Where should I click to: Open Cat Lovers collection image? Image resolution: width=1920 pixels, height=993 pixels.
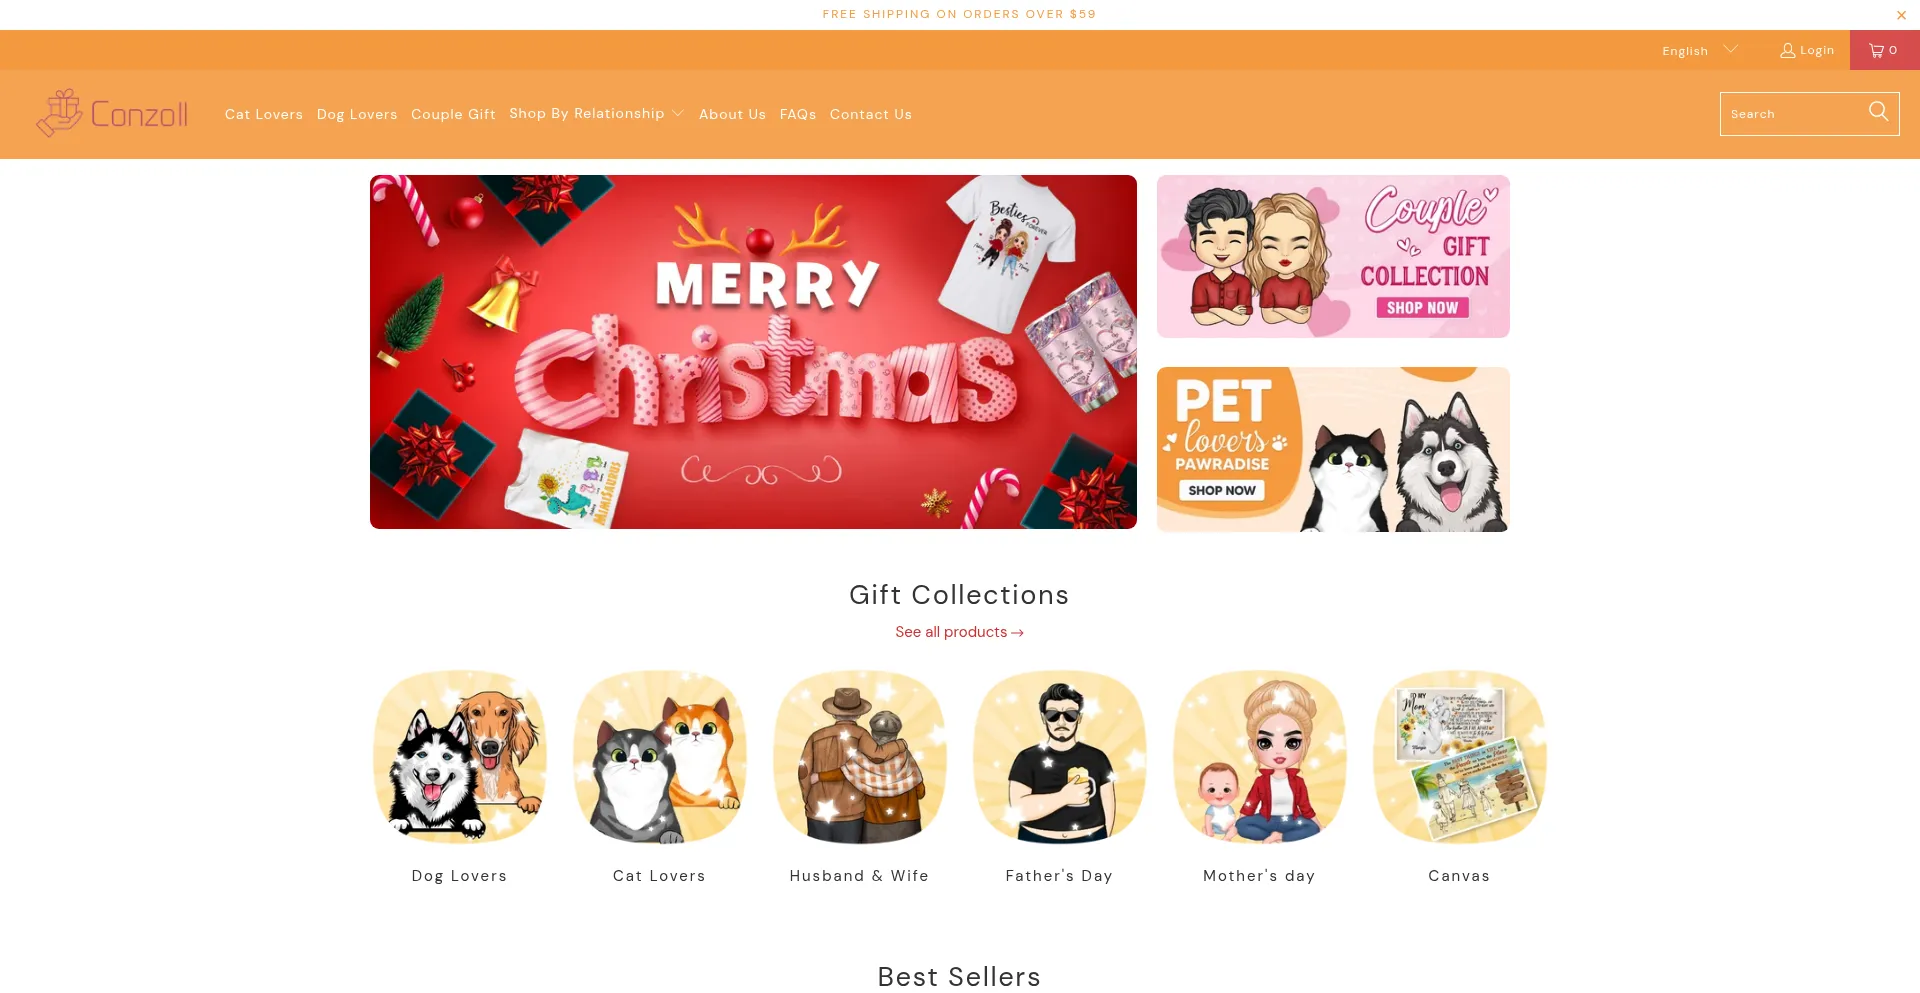660,757
